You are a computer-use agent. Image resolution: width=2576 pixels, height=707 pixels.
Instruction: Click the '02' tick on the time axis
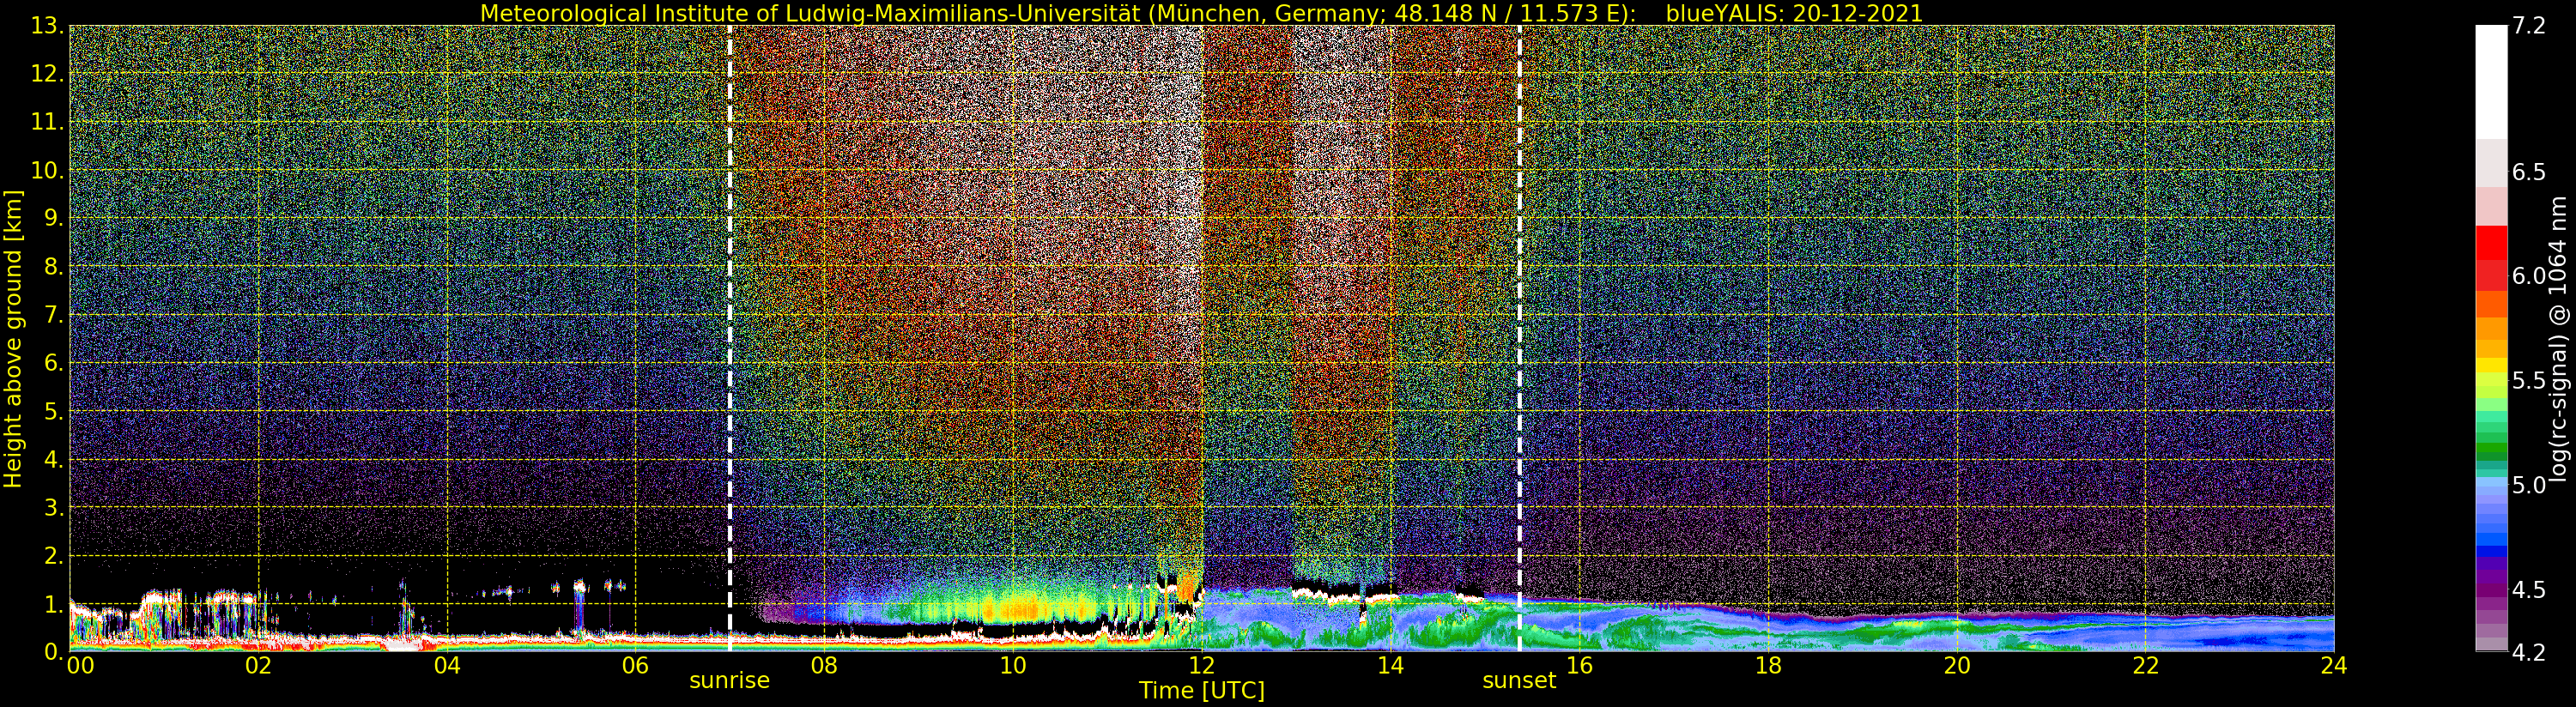pos(258,666)
